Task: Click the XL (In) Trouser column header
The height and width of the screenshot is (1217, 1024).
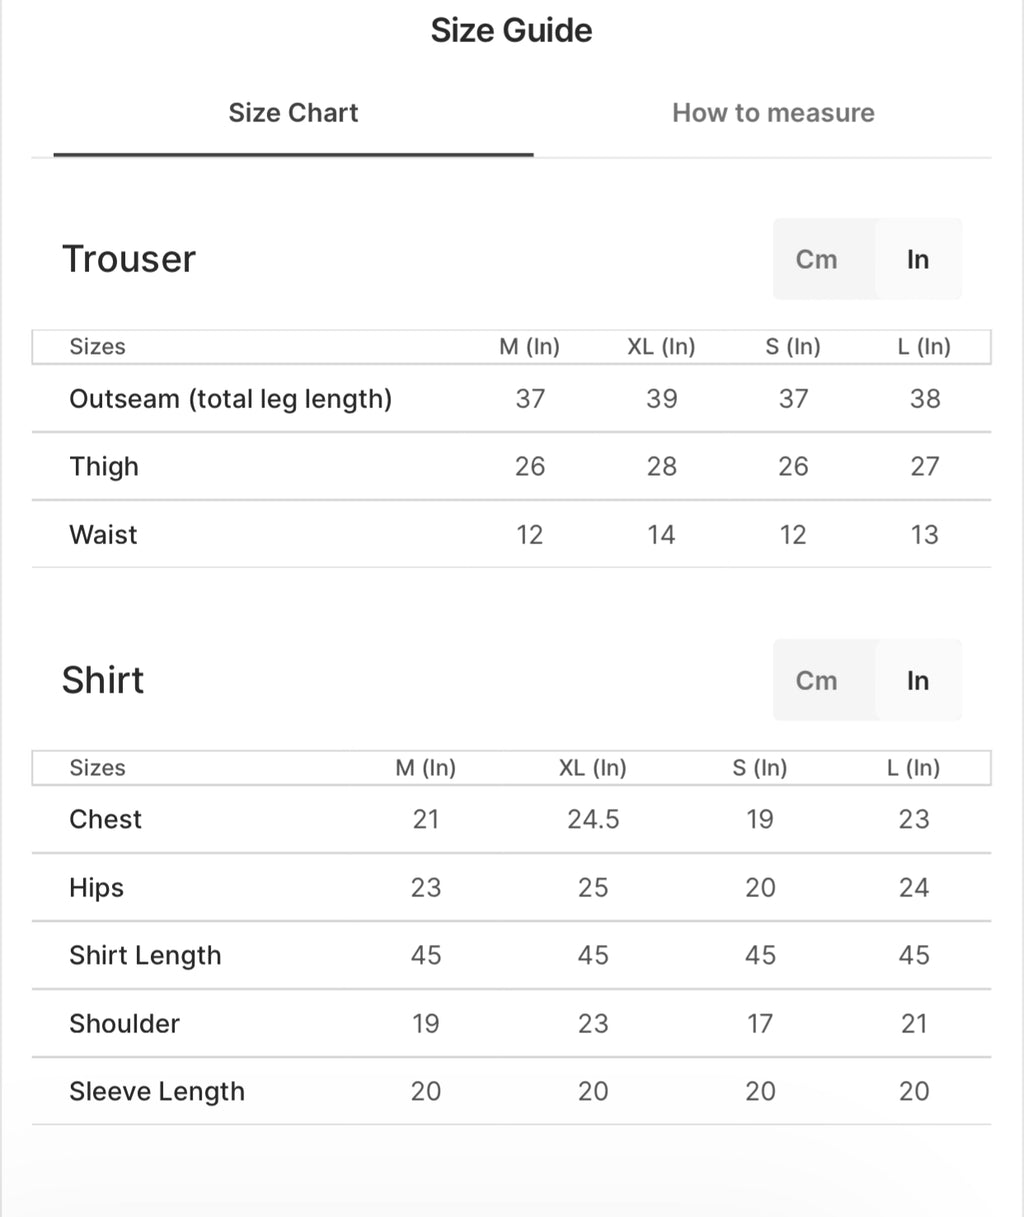Action: (661, 347)
